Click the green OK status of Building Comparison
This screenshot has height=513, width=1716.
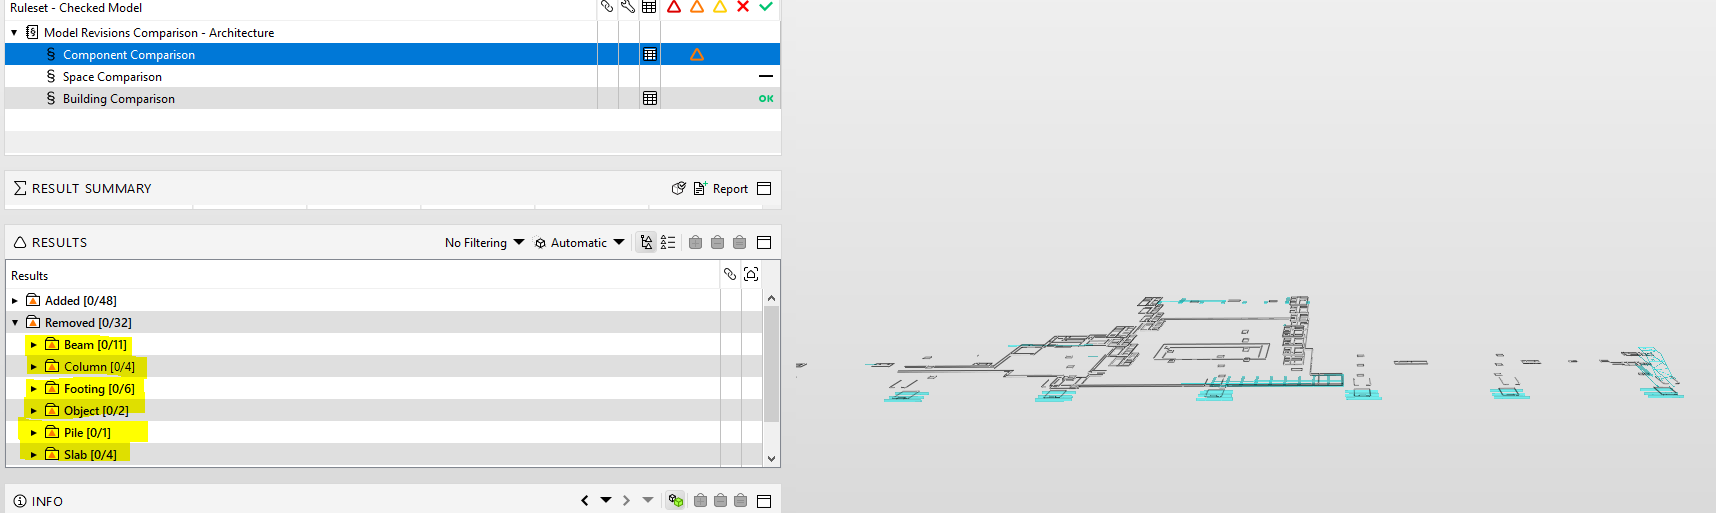pos(766,99)
